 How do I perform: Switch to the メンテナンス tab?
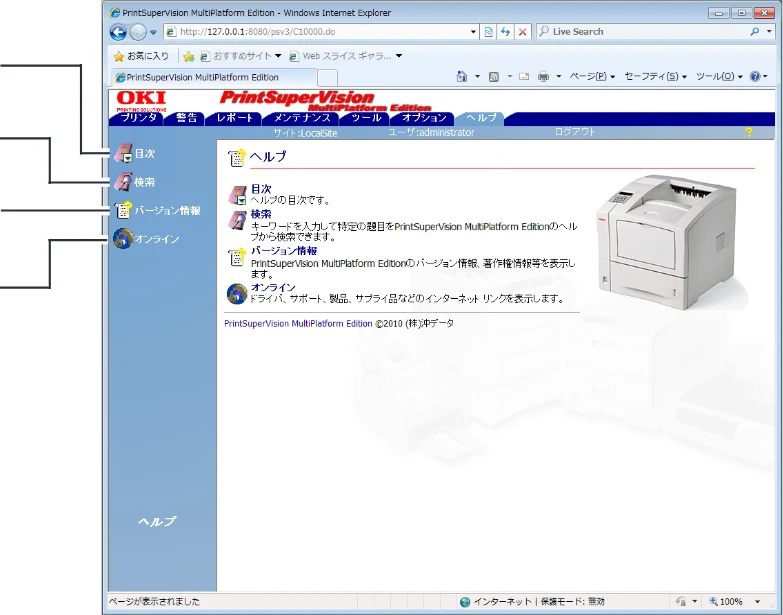coord(301,118)
